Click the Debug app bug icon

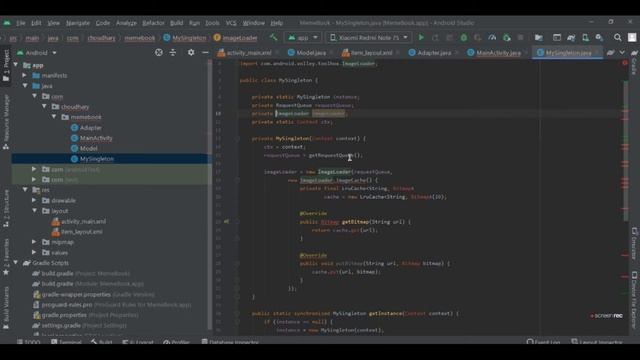tap(464, 38)
